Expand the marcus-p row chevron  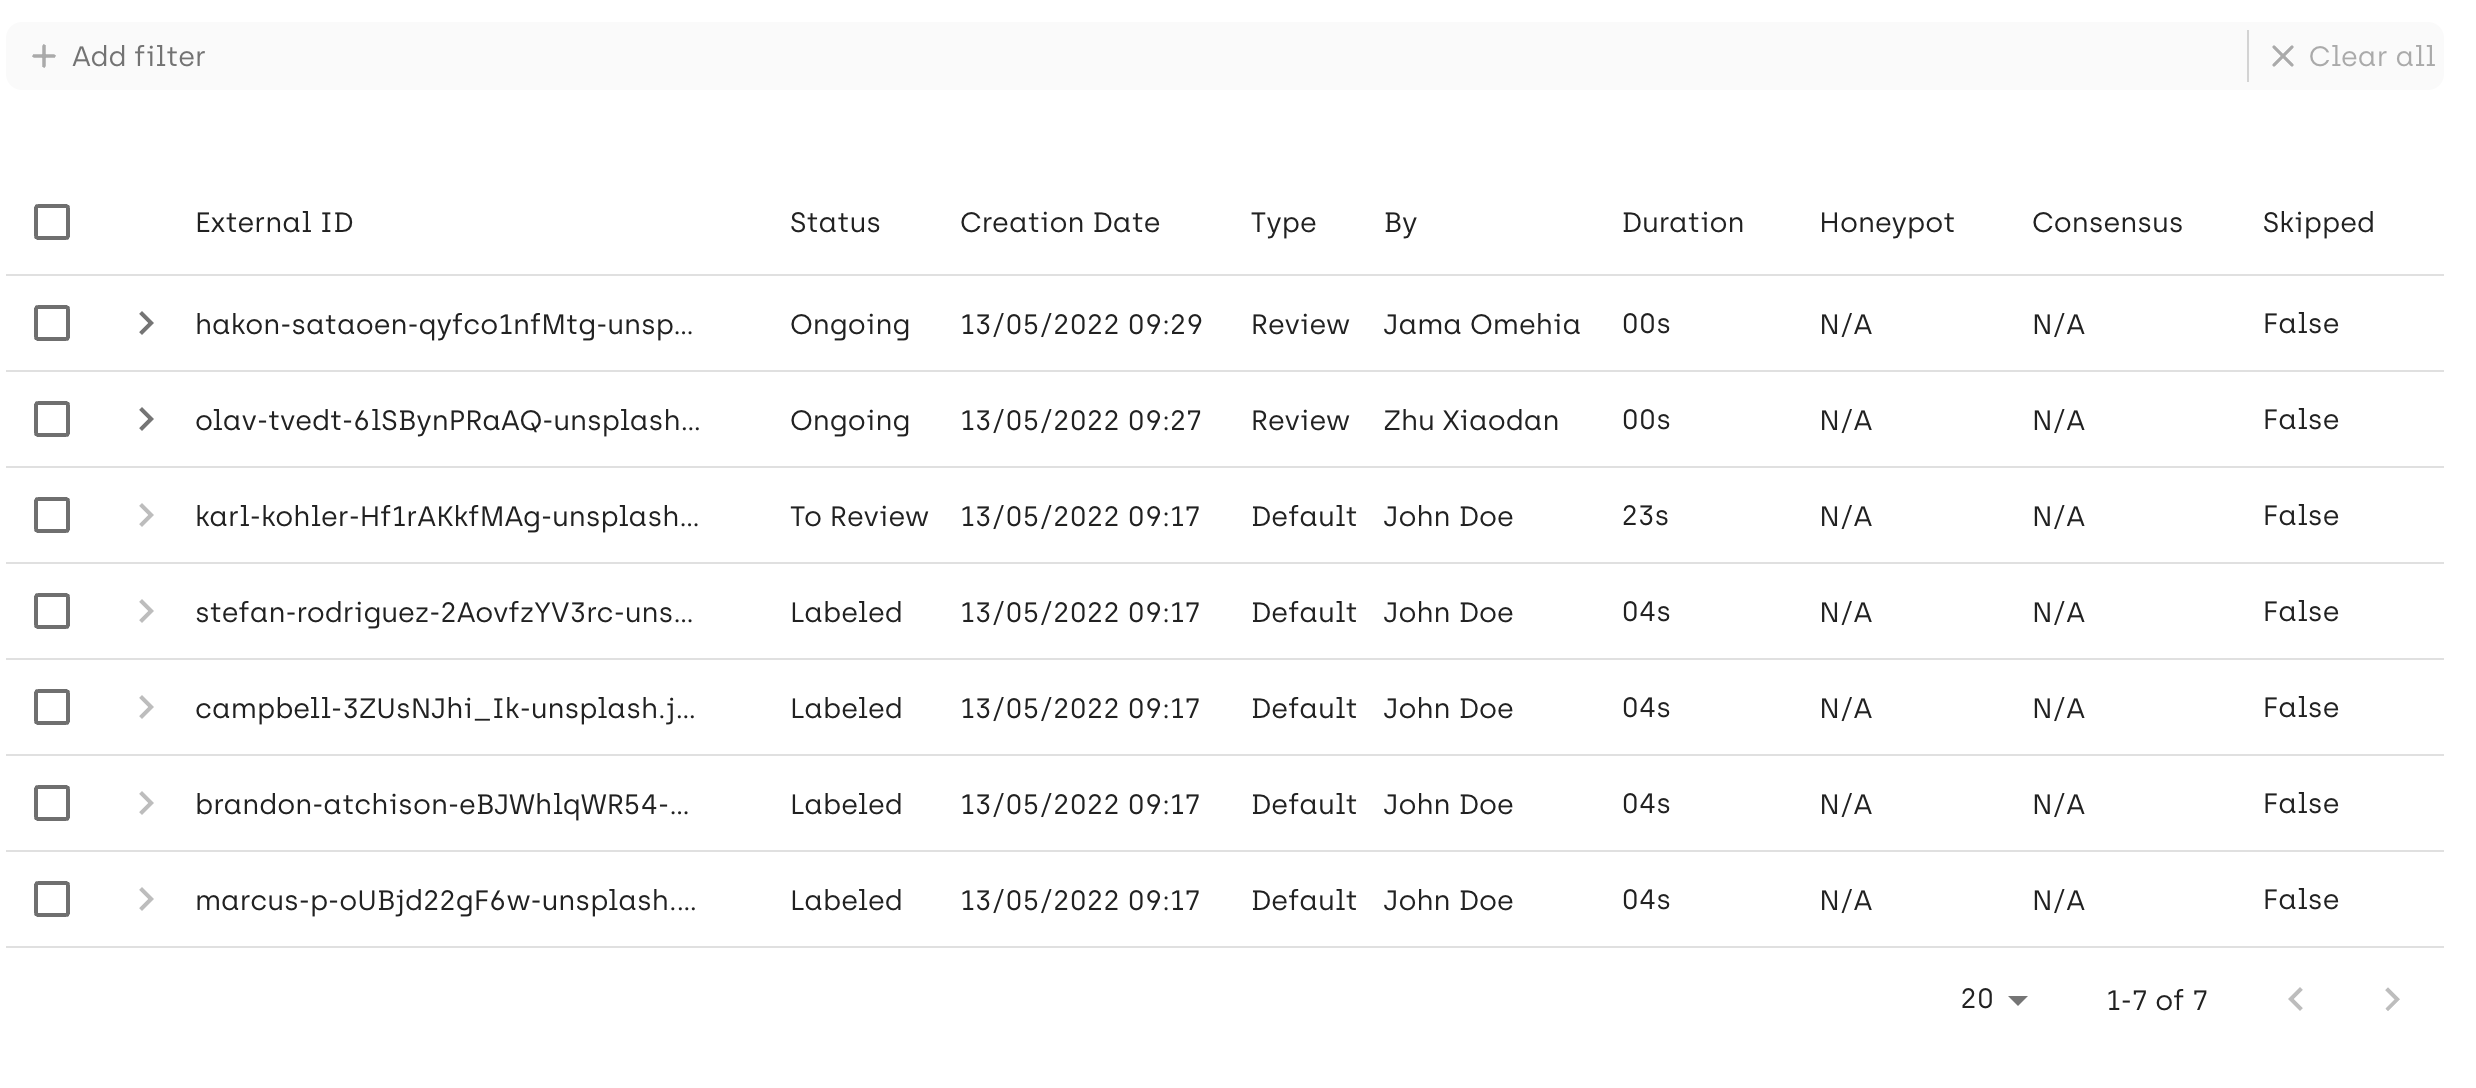click(x=146, y=899)
